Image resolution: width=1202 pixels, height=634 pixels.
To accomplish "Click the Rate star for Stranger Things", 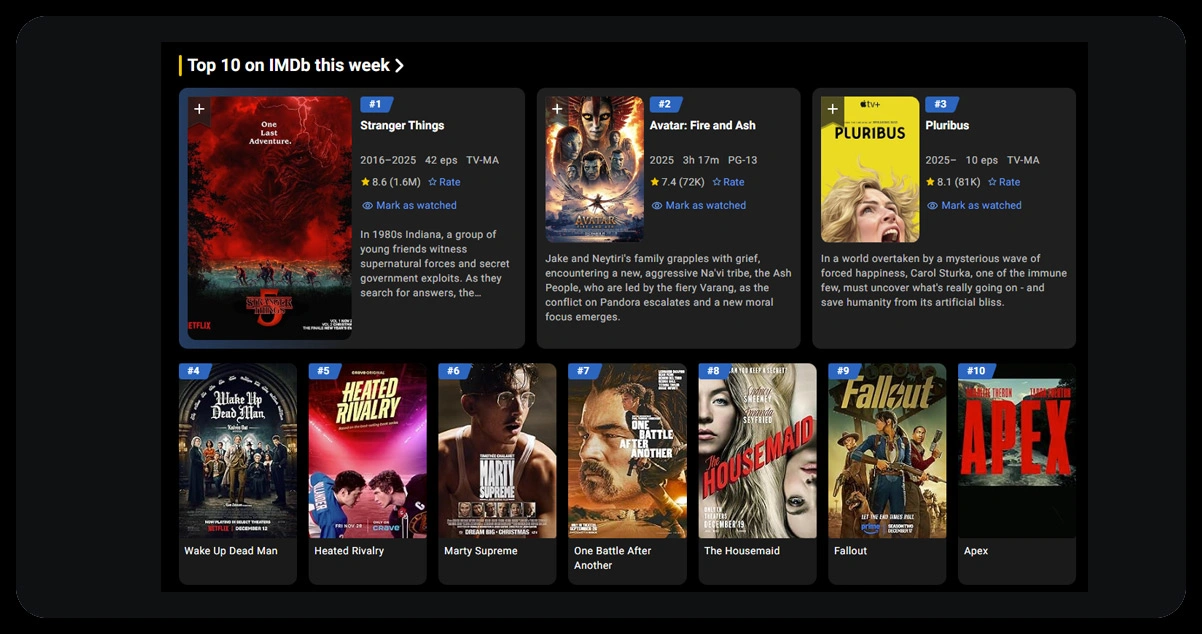I will pyautogui.click(x=444, y=182).
